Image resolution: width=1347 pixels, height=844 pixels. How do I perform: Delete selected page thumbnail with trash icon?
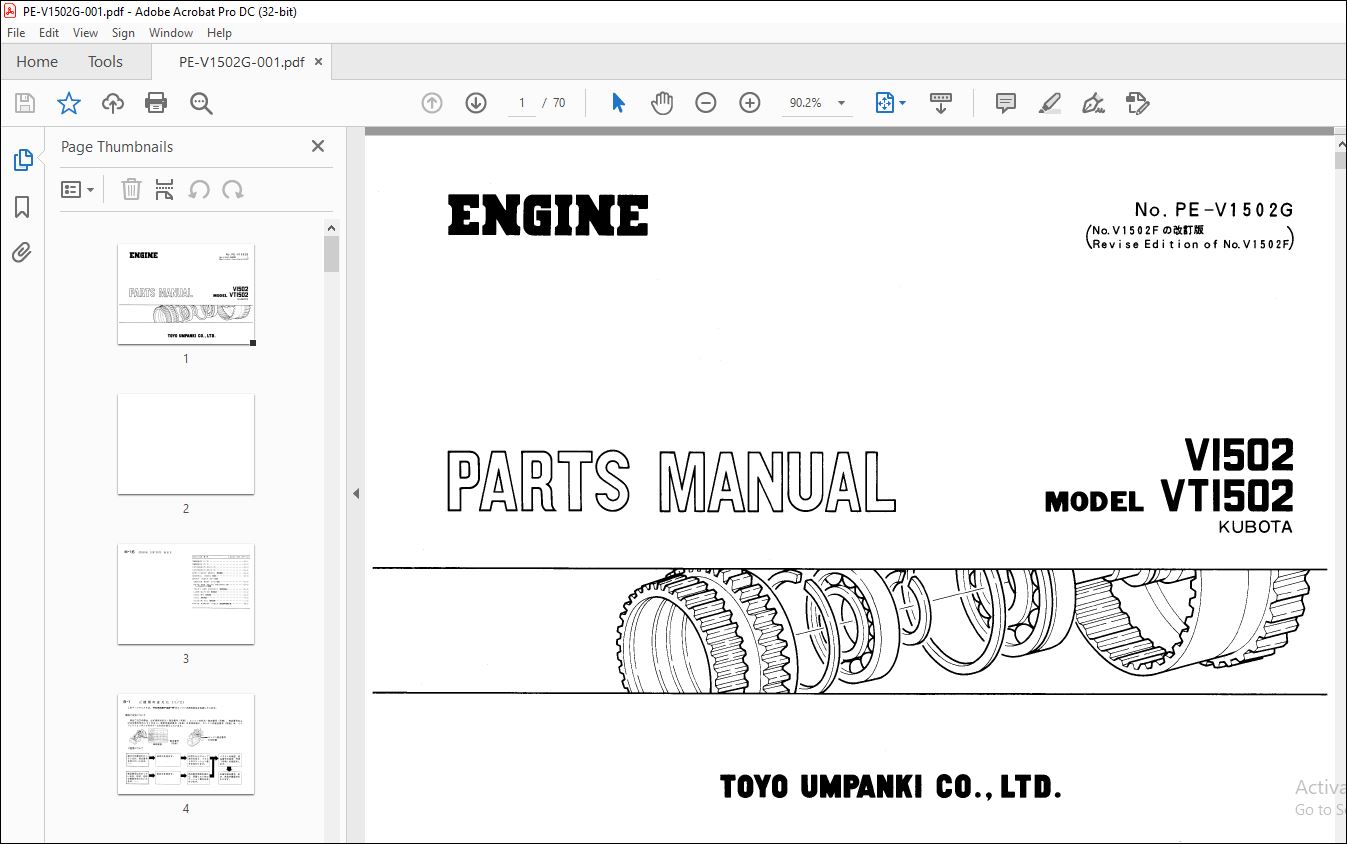131,189
